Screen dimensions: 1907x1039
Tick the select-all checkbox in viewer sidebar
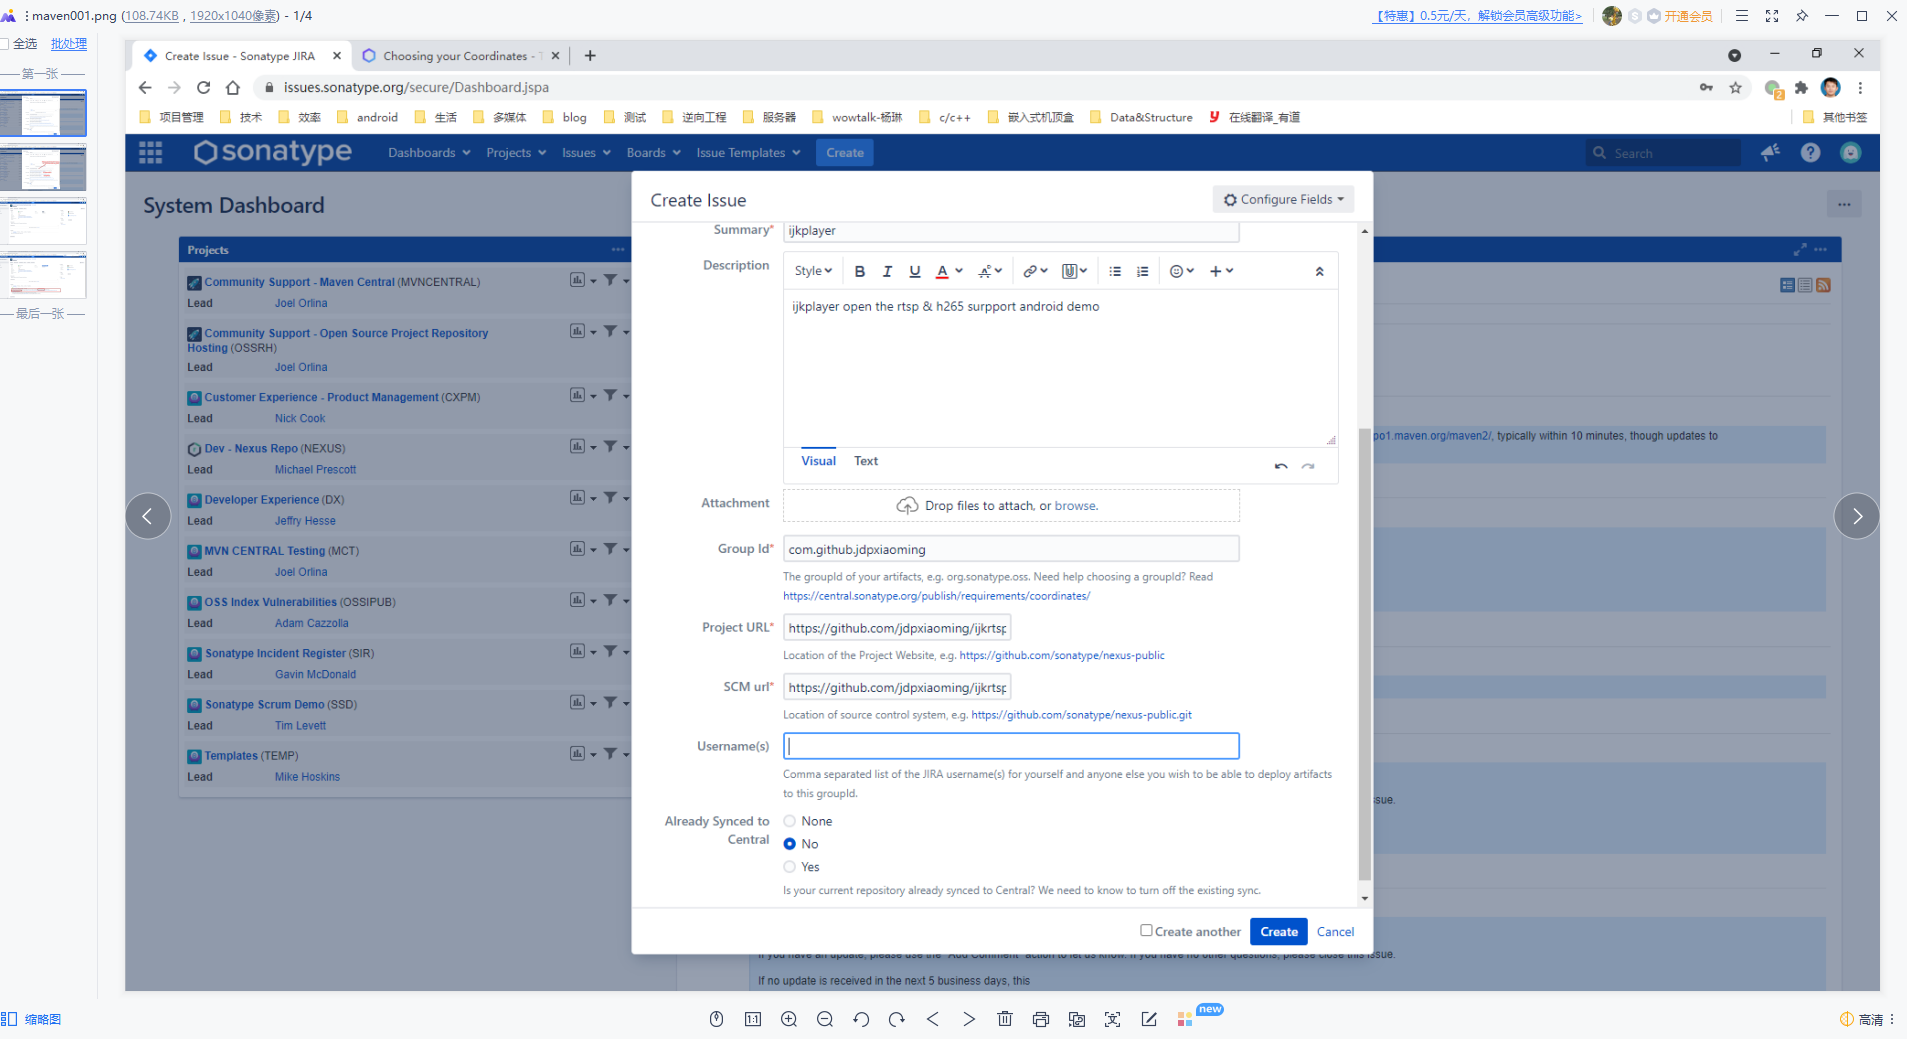coord(4,44)
